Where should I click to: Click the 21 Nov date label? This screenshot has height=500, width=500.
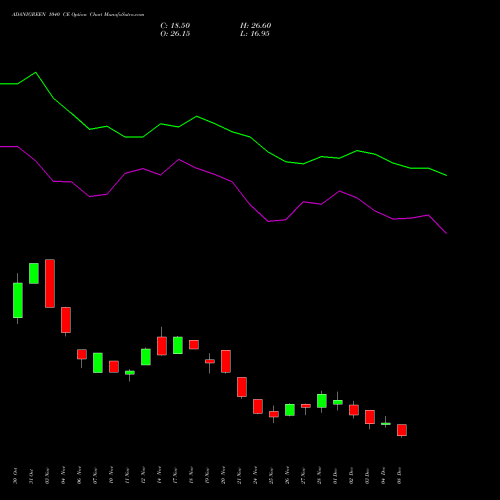pyautogui.click(x=239, y=476)
